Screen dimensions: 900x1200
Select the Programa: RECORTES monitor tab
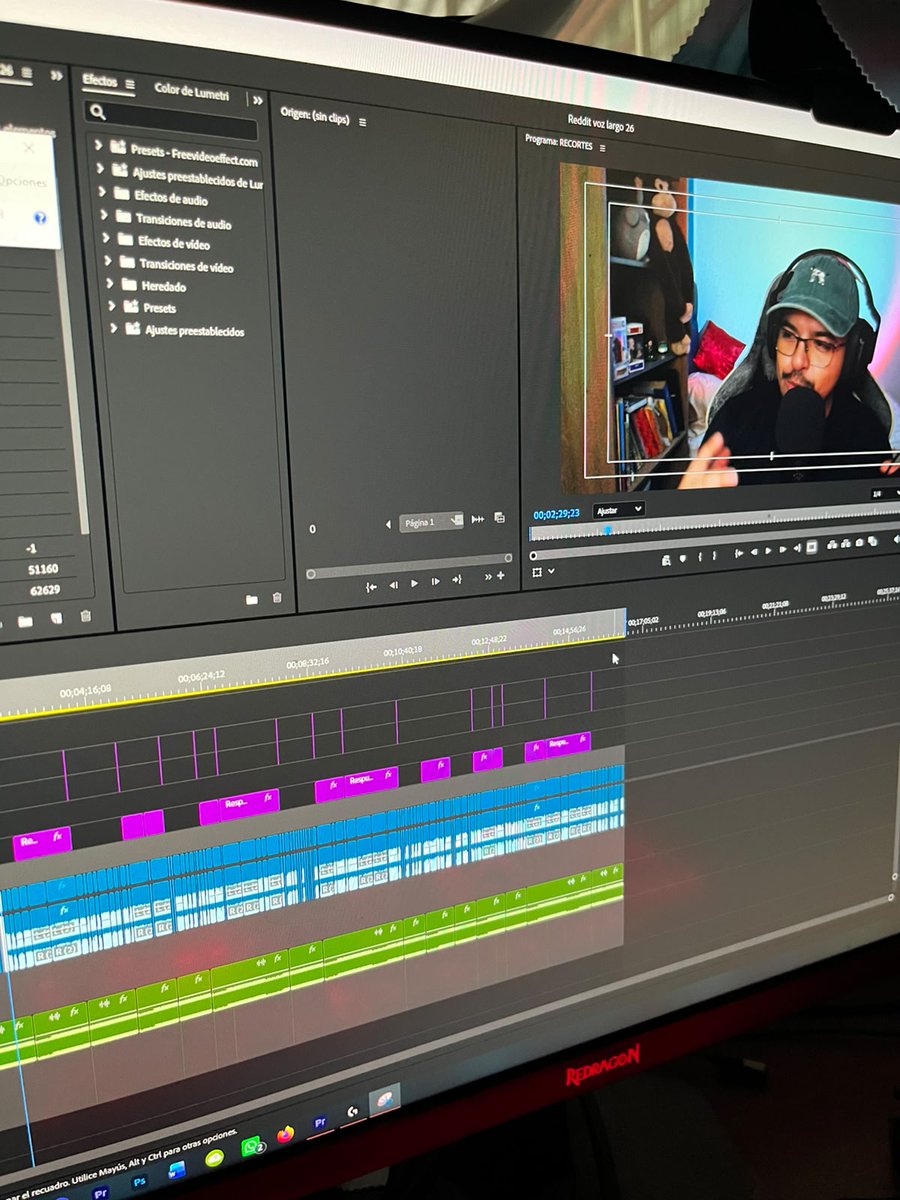tap(559, 144)
